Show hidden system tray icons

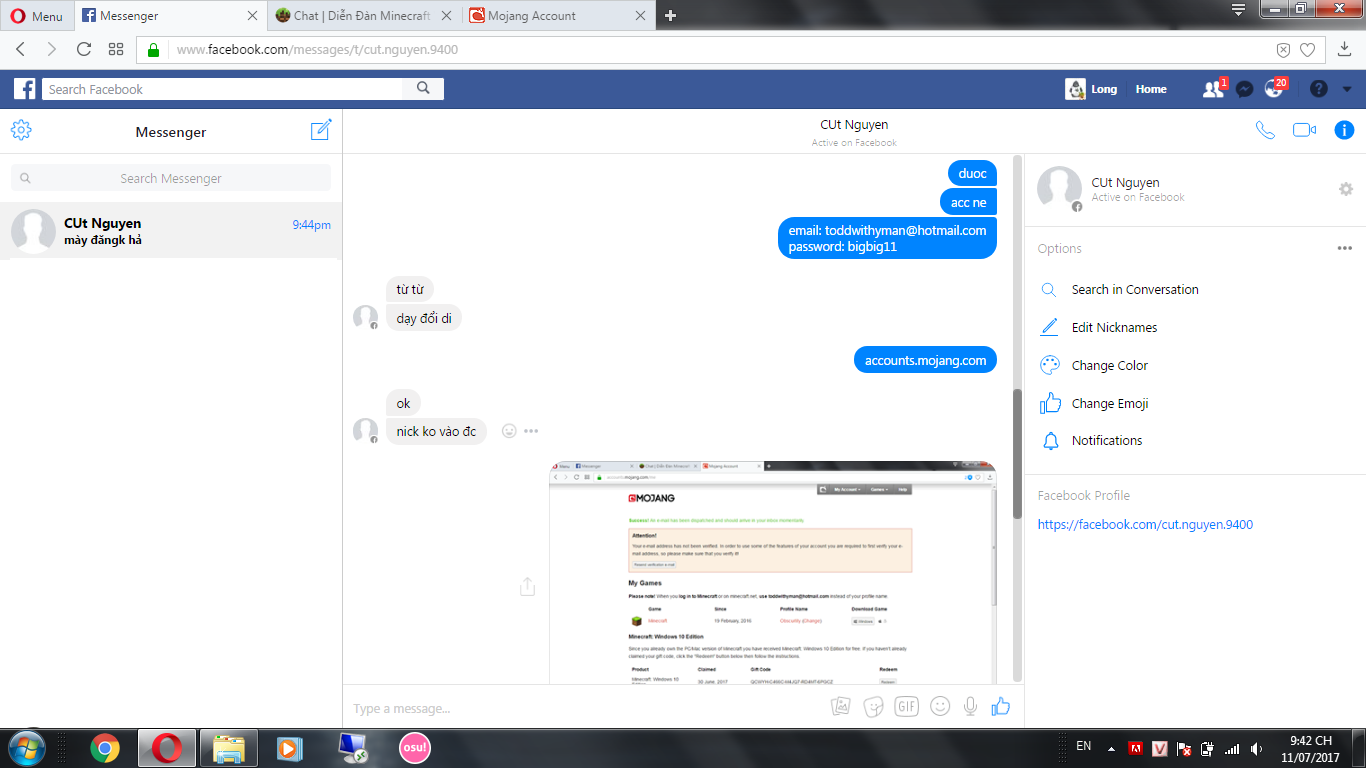point(1109,747)
